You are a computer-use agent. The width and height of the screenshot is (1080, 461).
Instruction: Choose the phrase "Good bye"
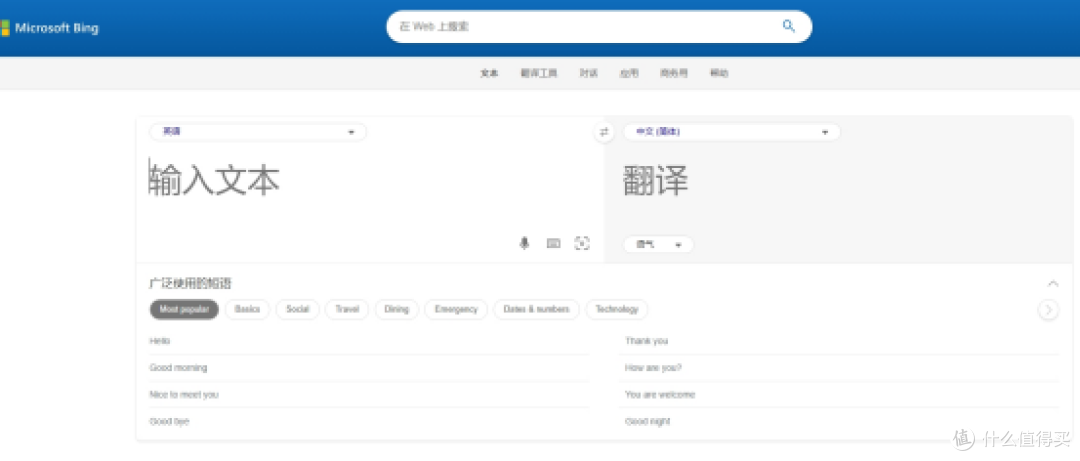[x=169, y=421]
